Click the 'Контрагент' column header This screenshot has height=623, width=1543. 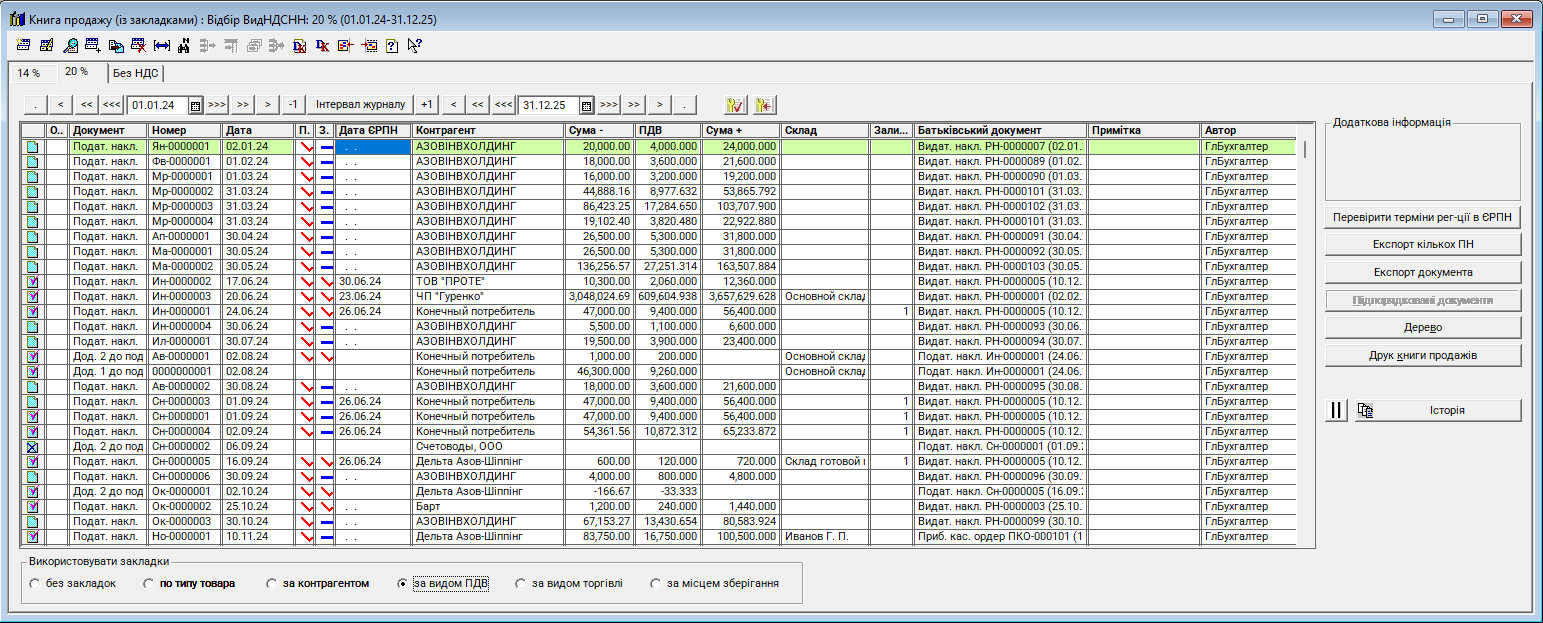pos(485,130)
